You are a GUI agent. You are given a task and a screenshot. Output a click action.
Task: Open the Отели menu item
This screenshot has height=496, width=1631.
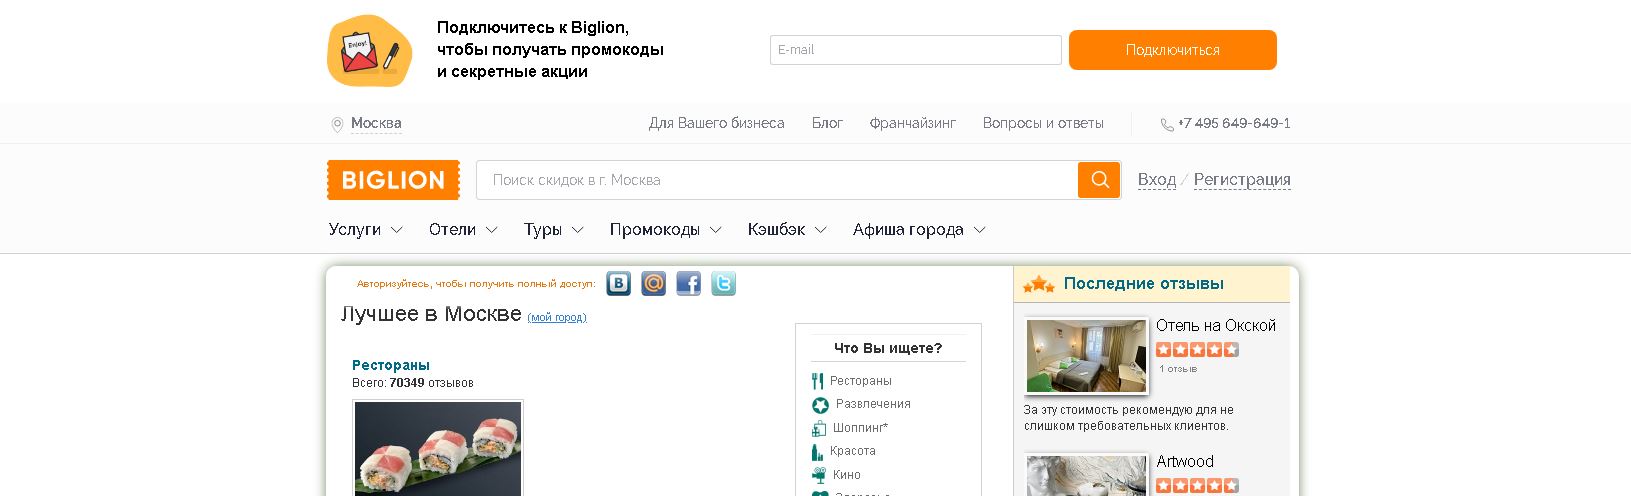point(452,230)
